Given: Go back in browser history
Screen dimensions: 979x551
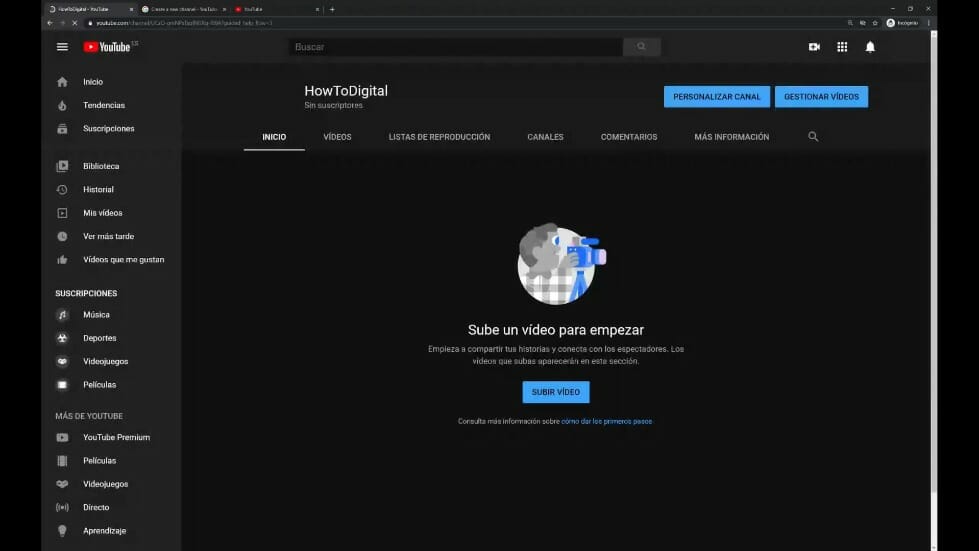Looking at the screenshot, I should [50, 23].
